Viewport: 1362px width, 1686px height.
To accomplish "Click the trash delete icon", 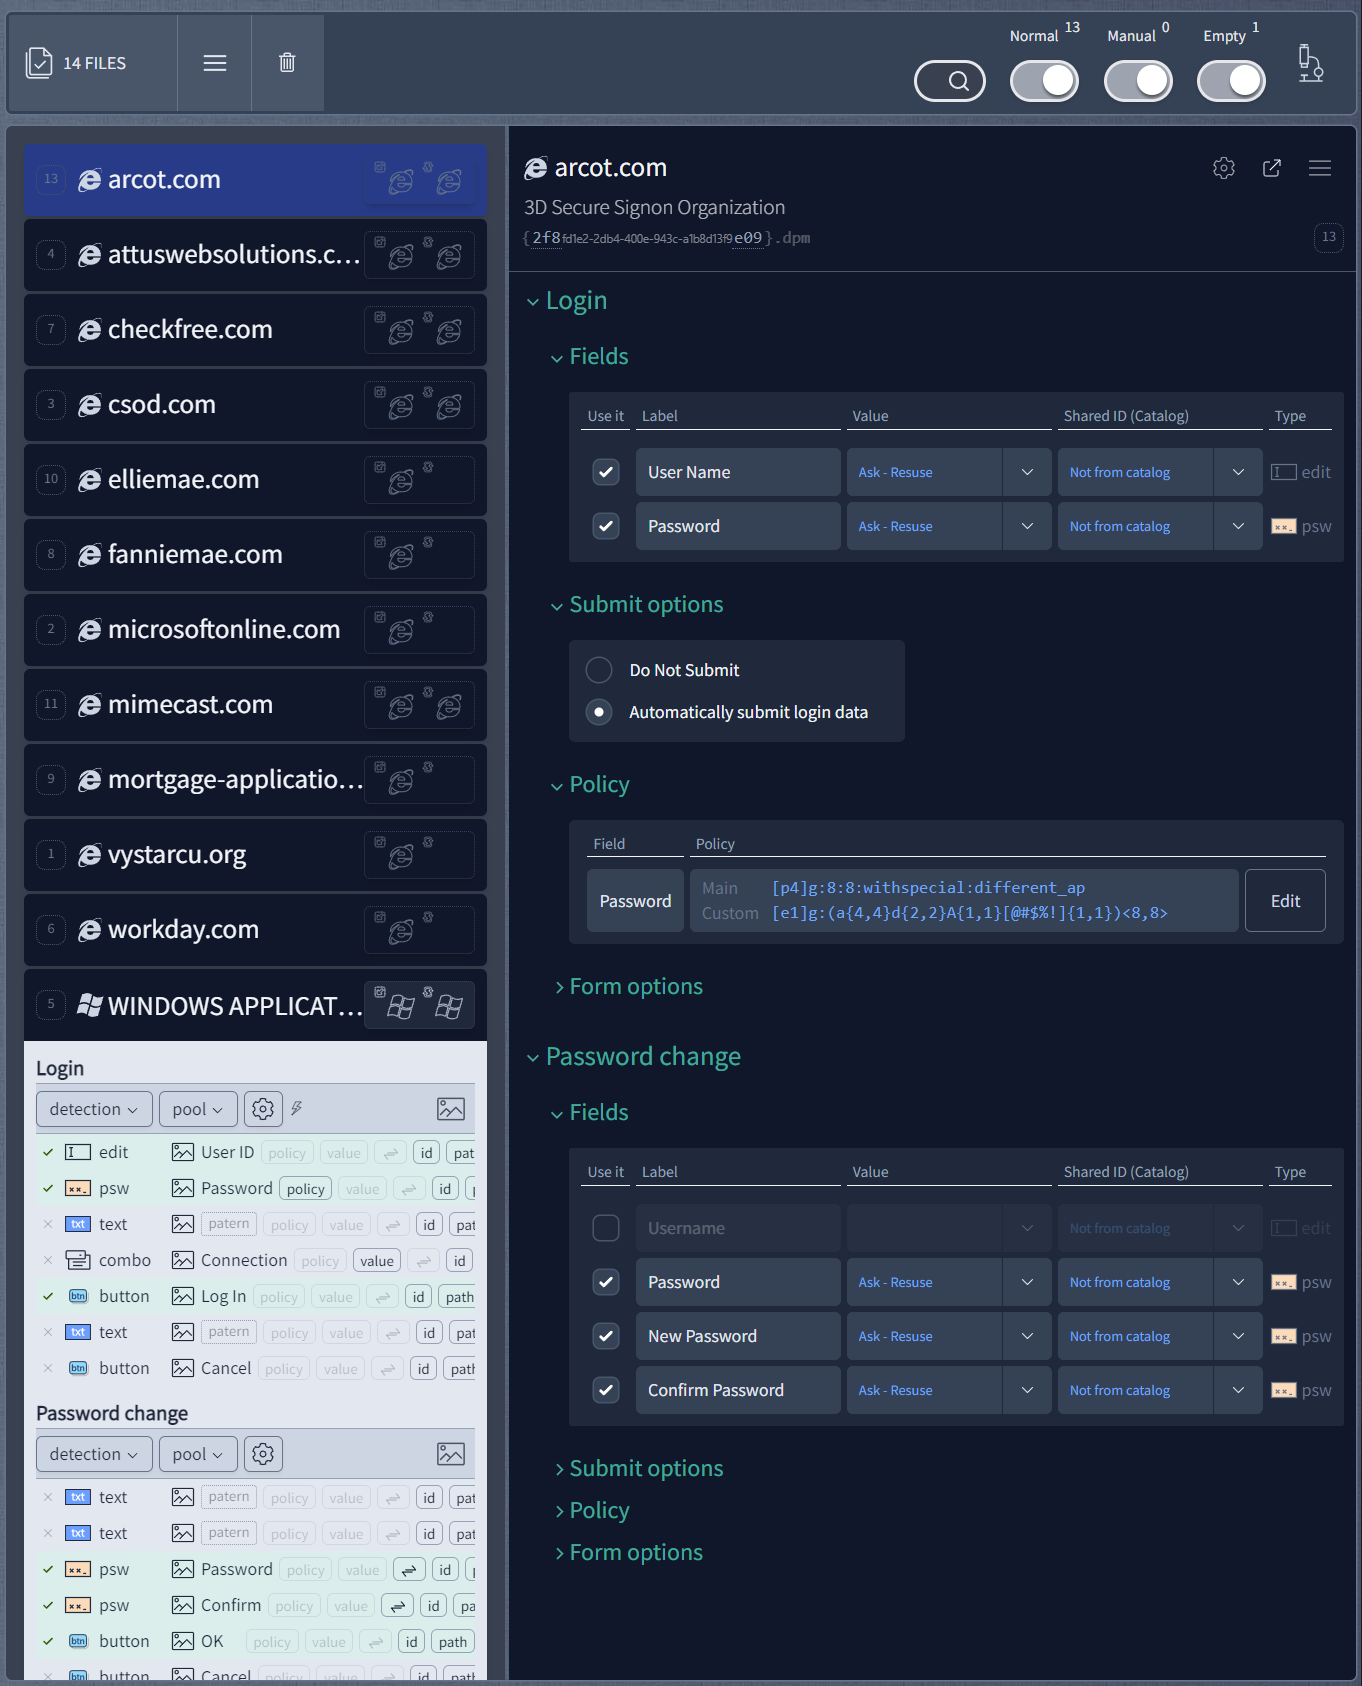I will (x=287, y=63).
